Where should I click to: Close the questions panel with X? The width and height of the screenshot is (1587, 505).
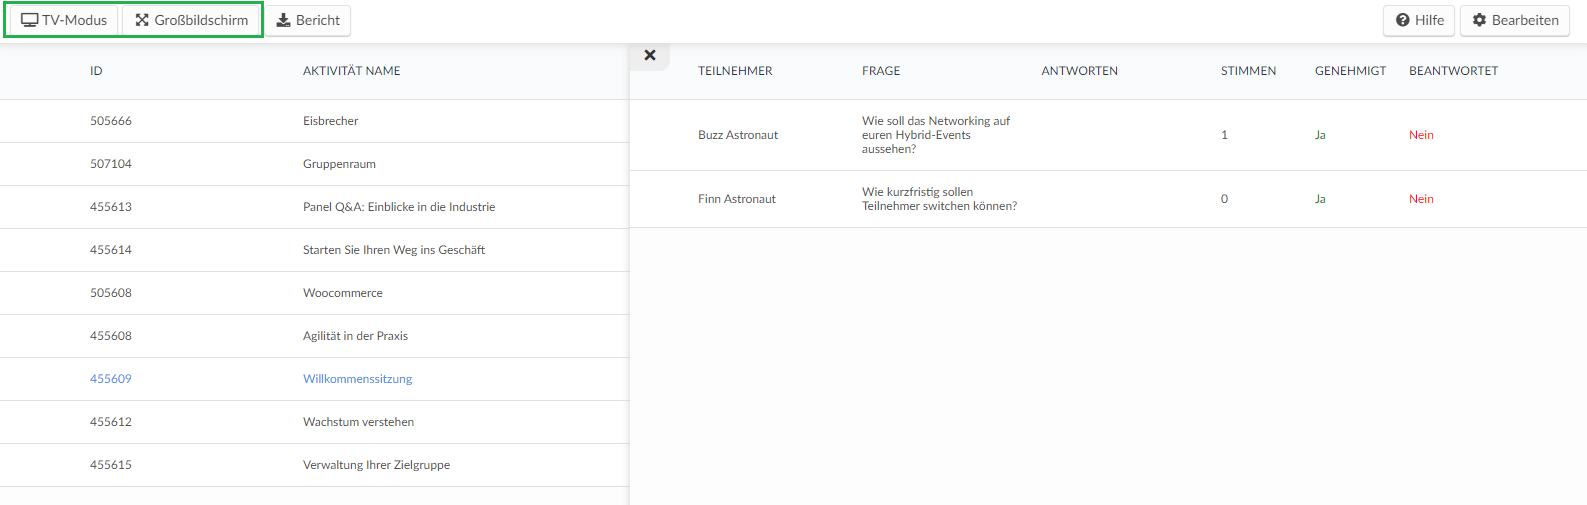[x=650, y=56]
